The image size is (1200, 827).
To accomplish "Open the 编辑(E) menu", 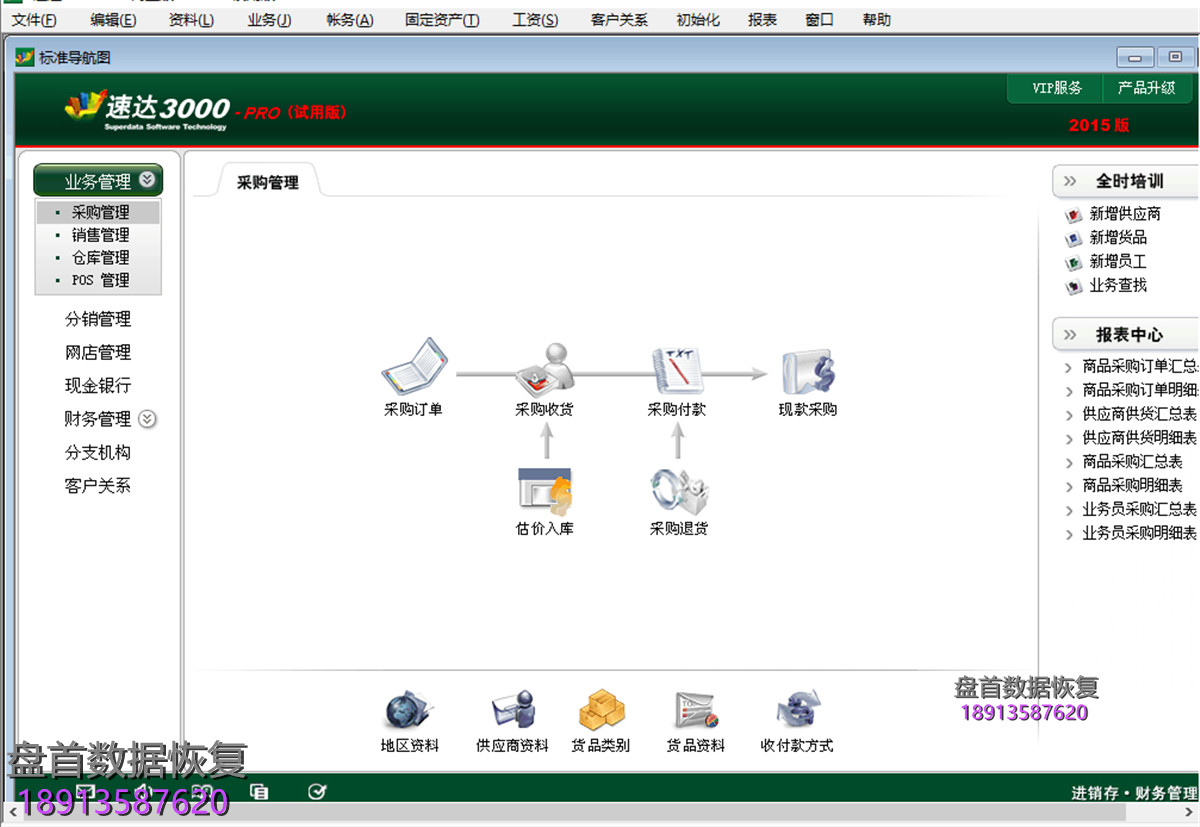I will tap(113, 20).
